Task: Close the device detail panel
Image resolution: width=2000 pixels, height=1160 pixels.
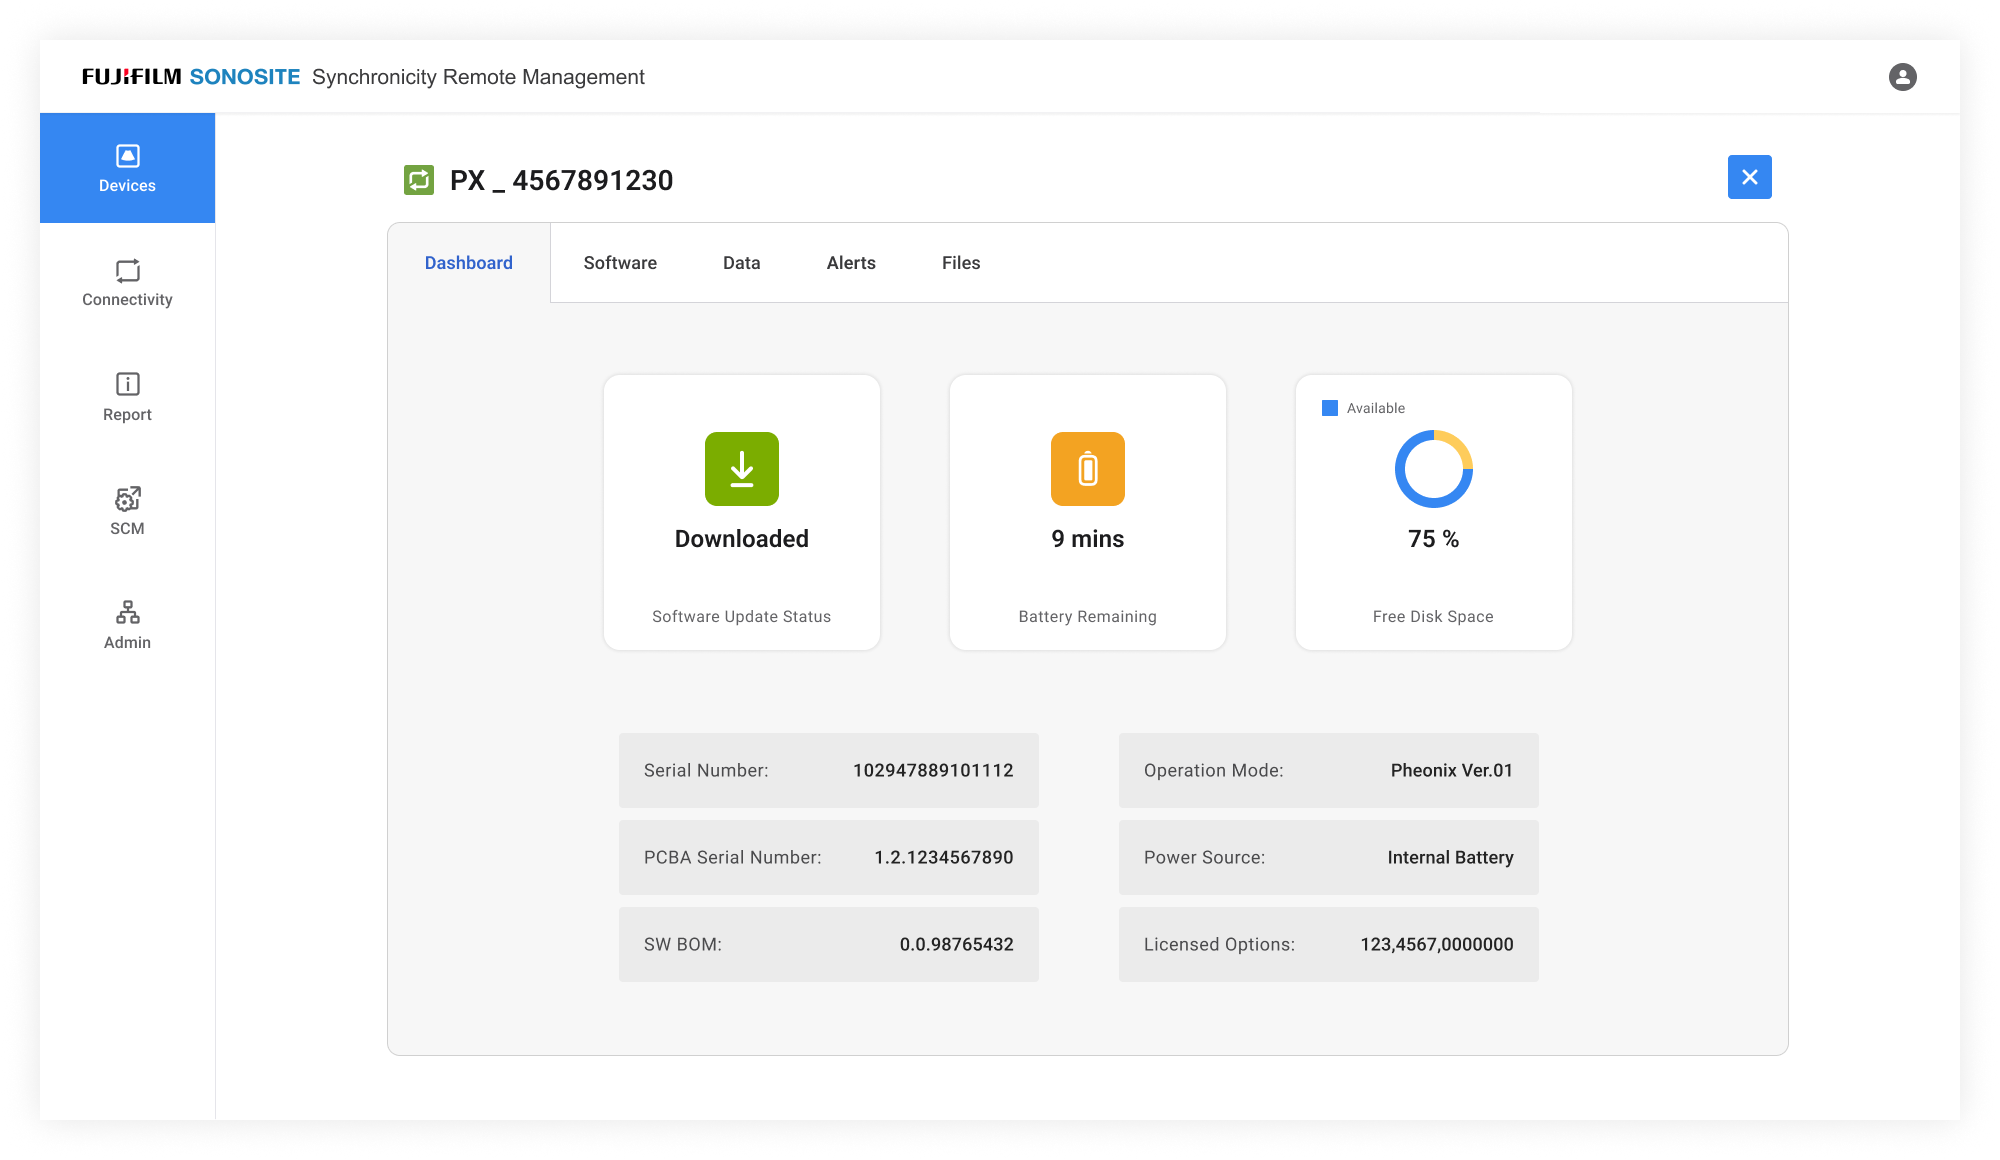Action: pyautogui.click(x=1749, y=177)
